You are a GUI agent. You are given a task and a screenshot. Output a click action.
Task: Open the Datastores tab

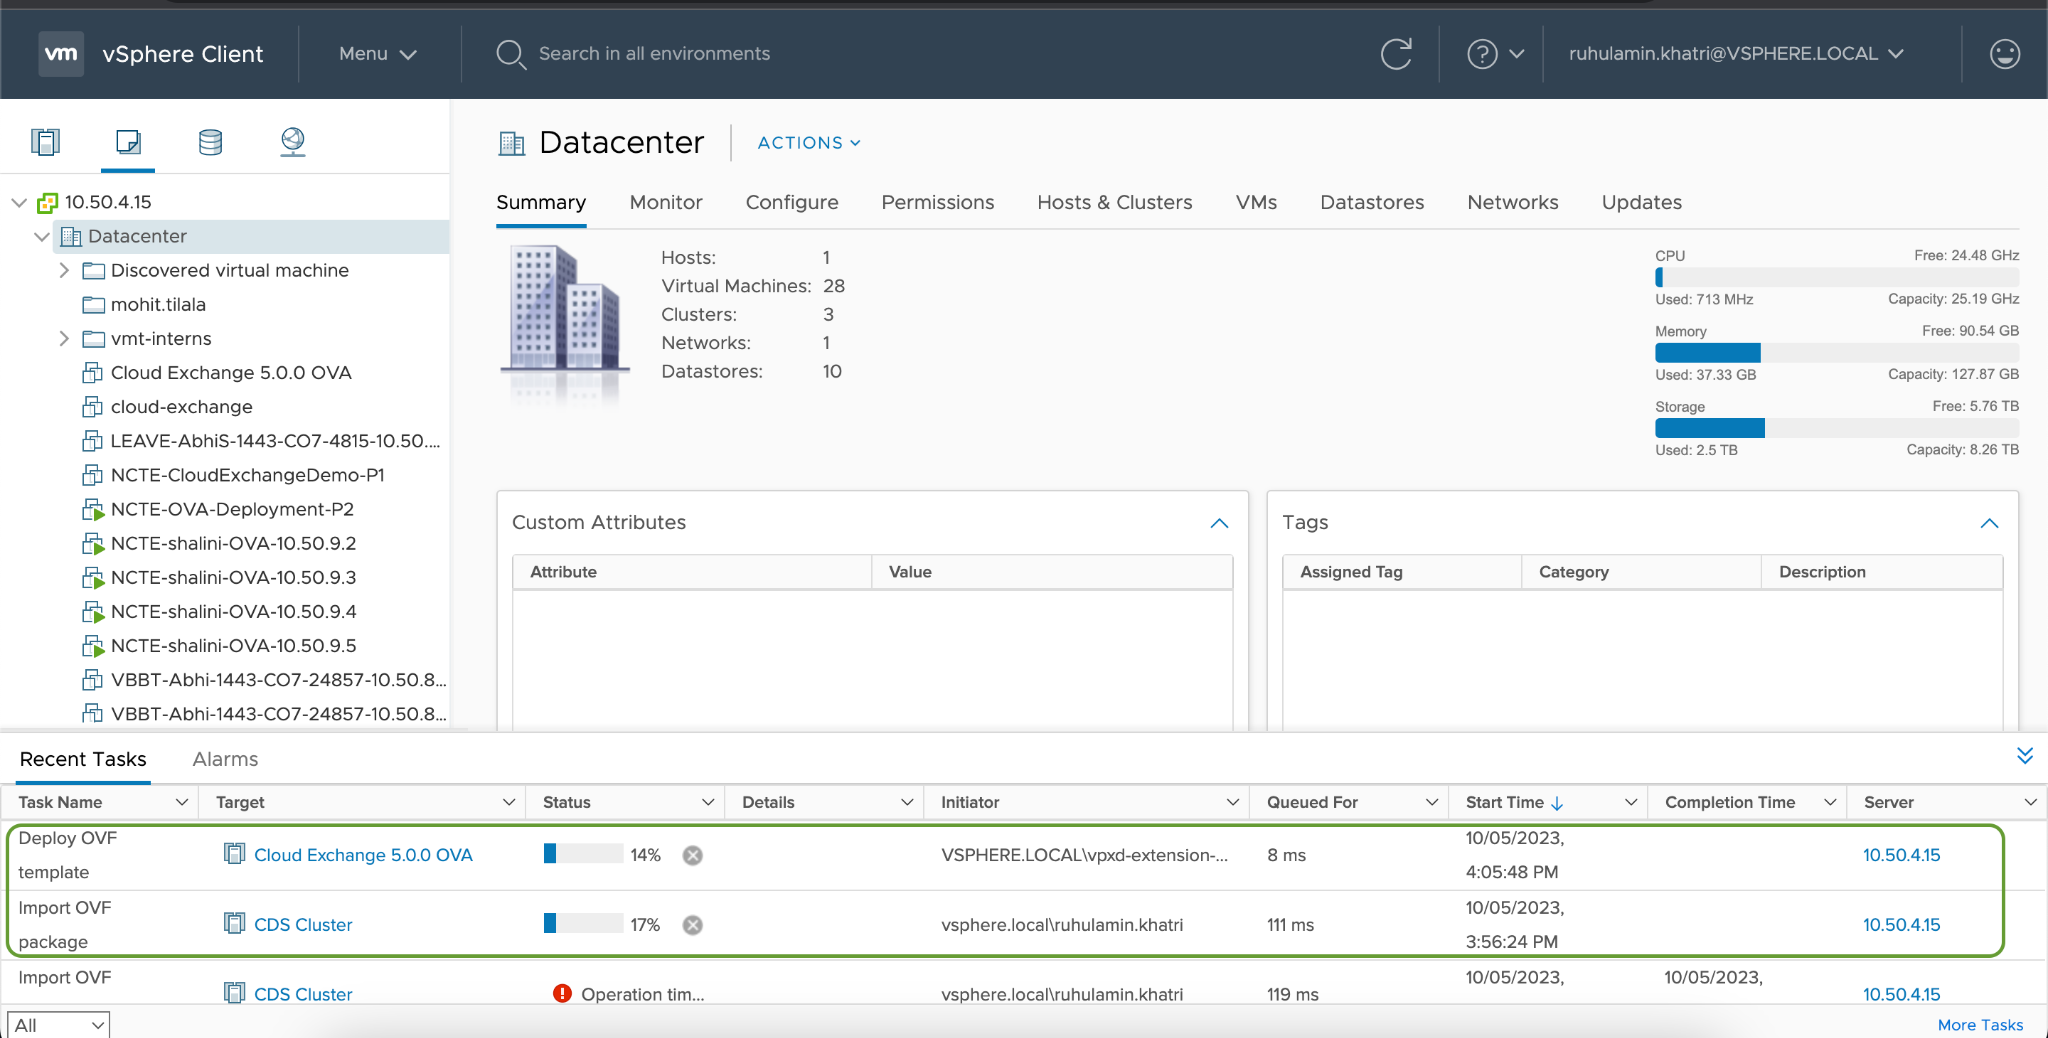(x=1372, y=203)
